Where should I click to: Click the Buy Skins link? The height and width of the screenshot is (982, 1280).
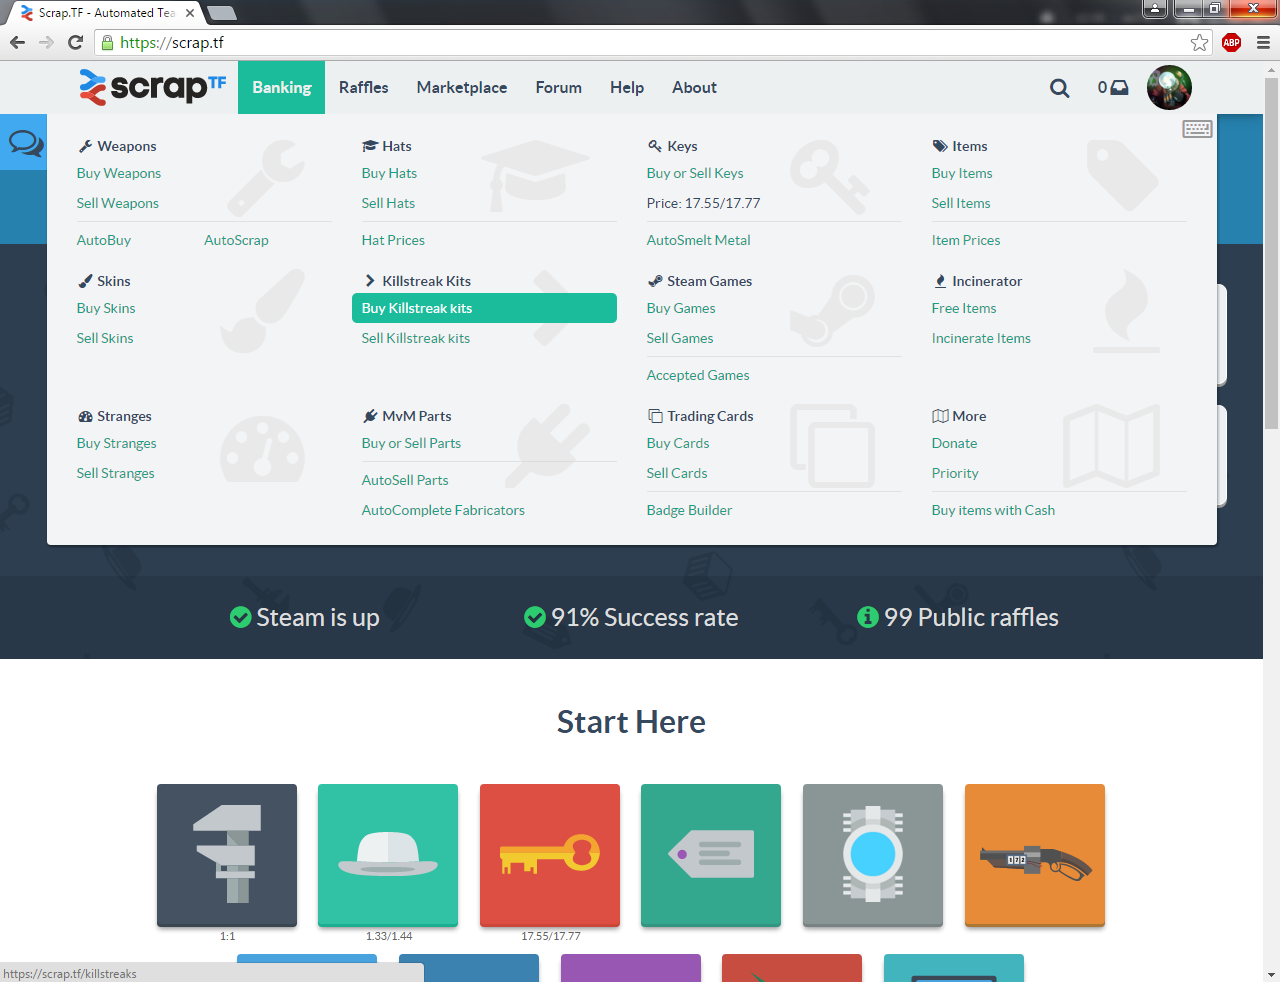tap(106, 308)
